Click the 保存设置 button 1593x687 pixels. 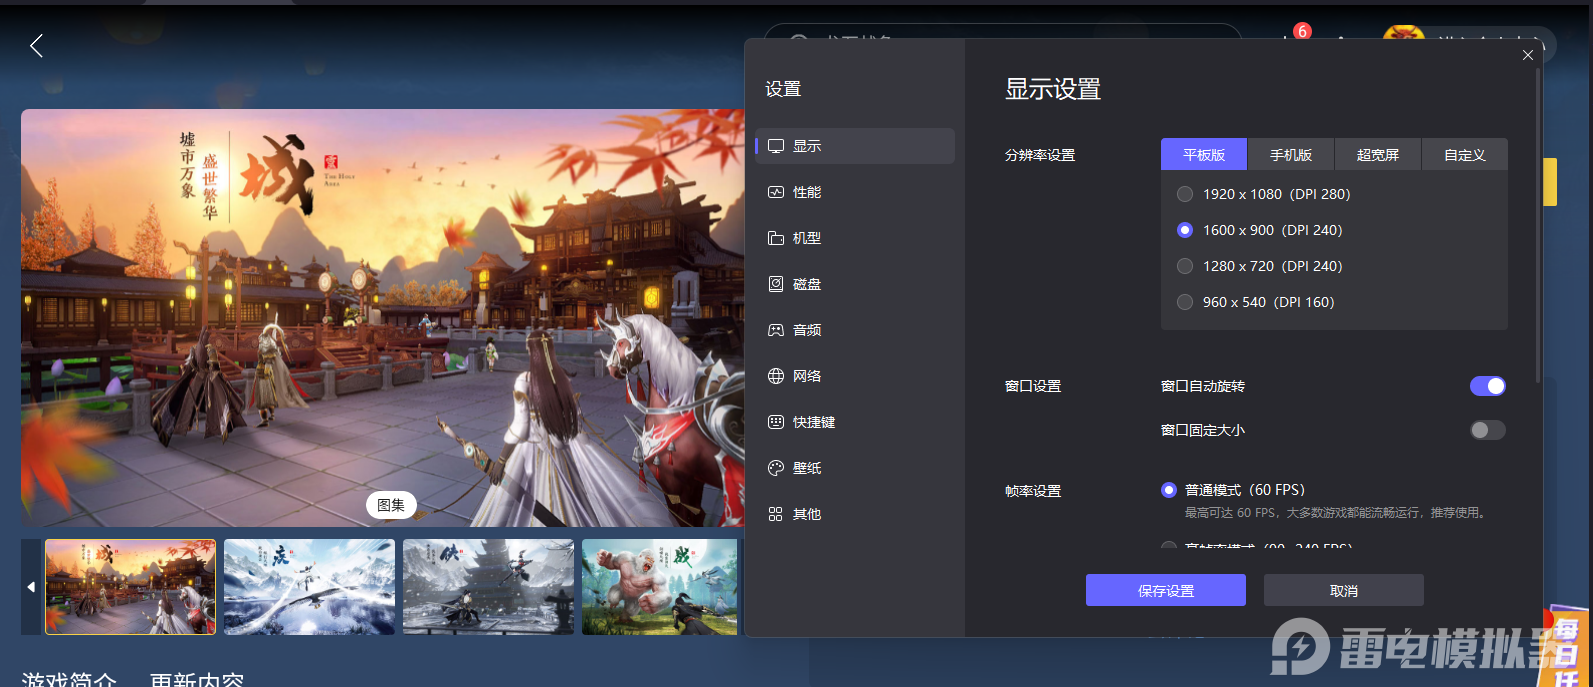tap(1166, 590)
